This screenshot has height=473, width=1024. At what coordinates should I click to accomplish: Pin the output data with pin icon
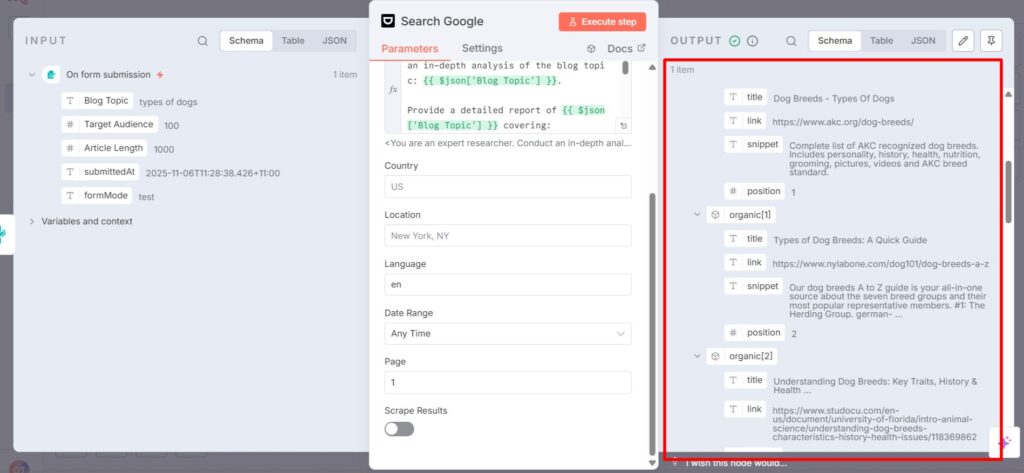coord(990,41)
